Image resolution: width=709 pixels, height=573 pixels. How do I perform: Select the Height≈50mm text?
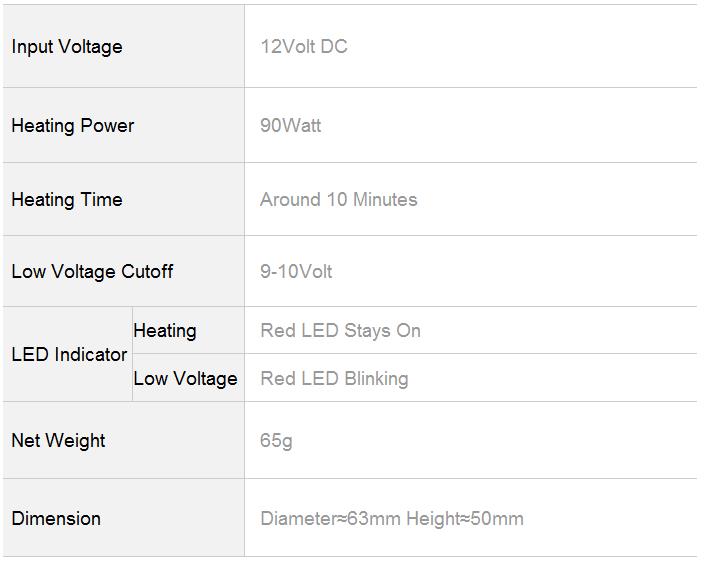465,519
